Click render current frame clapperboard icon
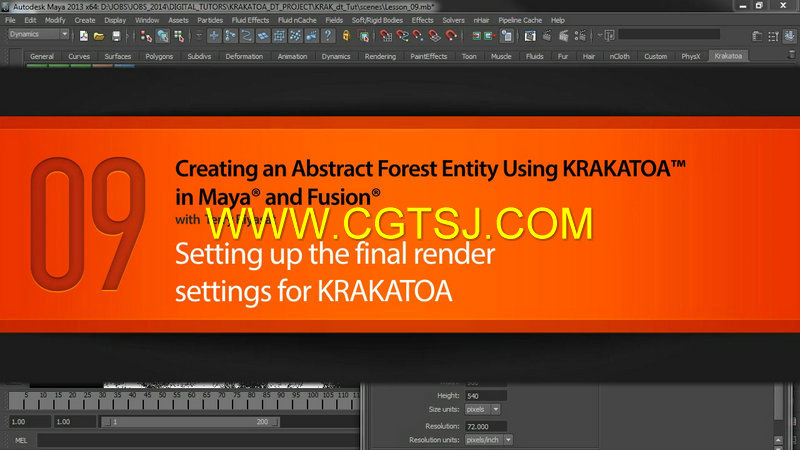 pyautogui.click(x=547, y=36)
